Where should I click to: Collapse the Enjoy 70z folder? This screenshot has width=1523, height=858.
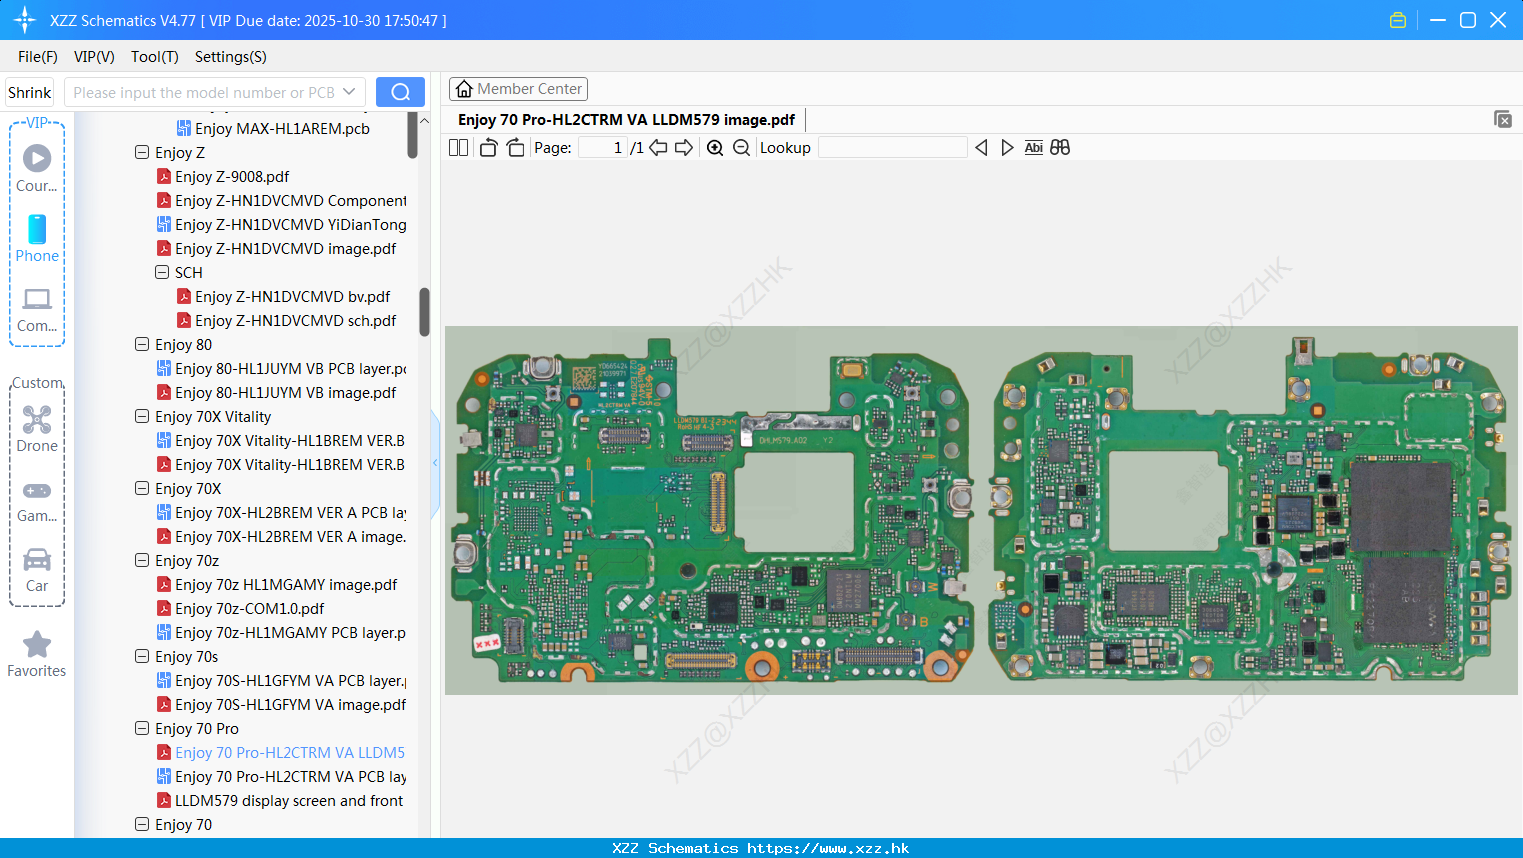click(x=142, y=560)
